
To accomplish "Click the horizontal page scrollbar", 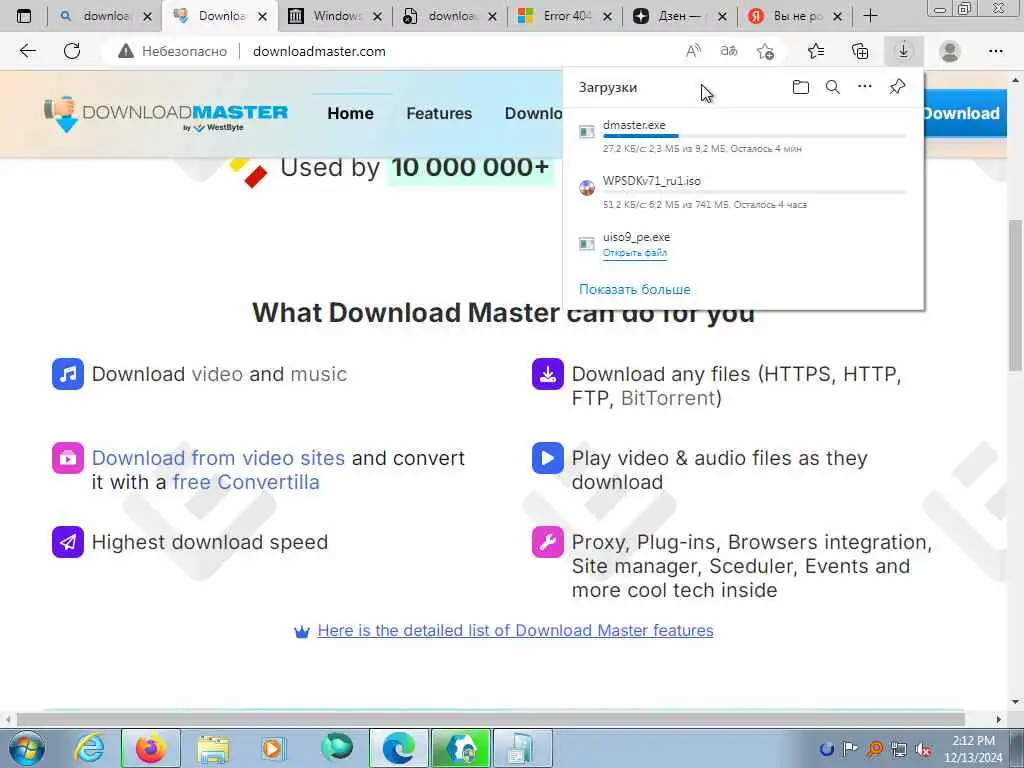I will [x=491, y=719].
